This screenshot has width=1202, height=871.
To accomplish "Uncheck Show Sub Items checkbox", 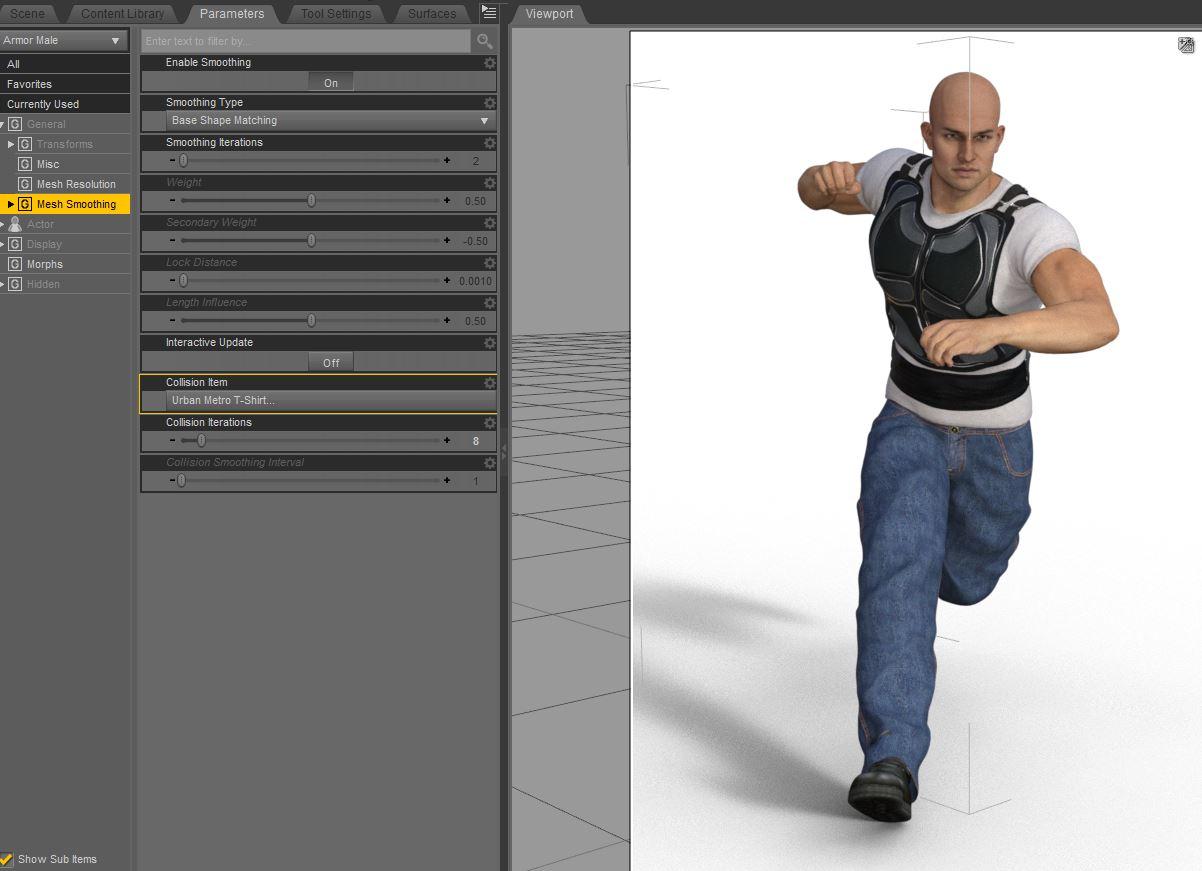I will 7,859.
